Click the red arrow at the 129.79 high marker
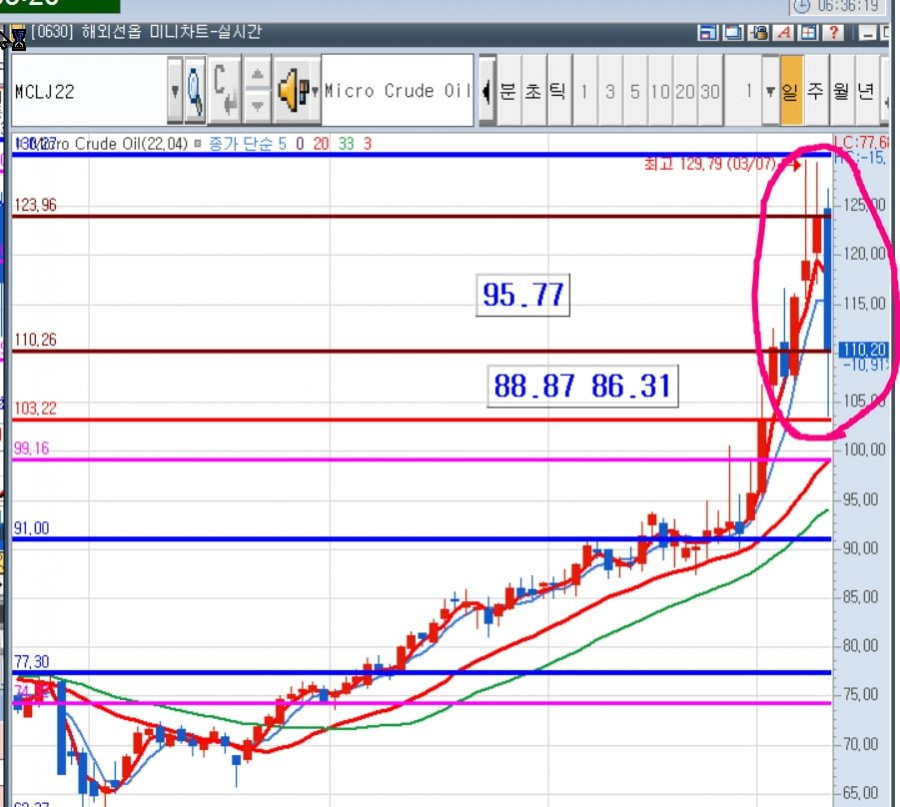 tap(793, 165)
